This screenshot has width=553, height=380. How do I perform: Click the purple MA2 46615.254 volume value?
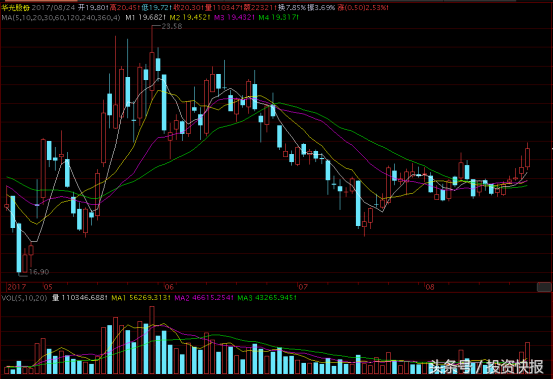[204, 298]
